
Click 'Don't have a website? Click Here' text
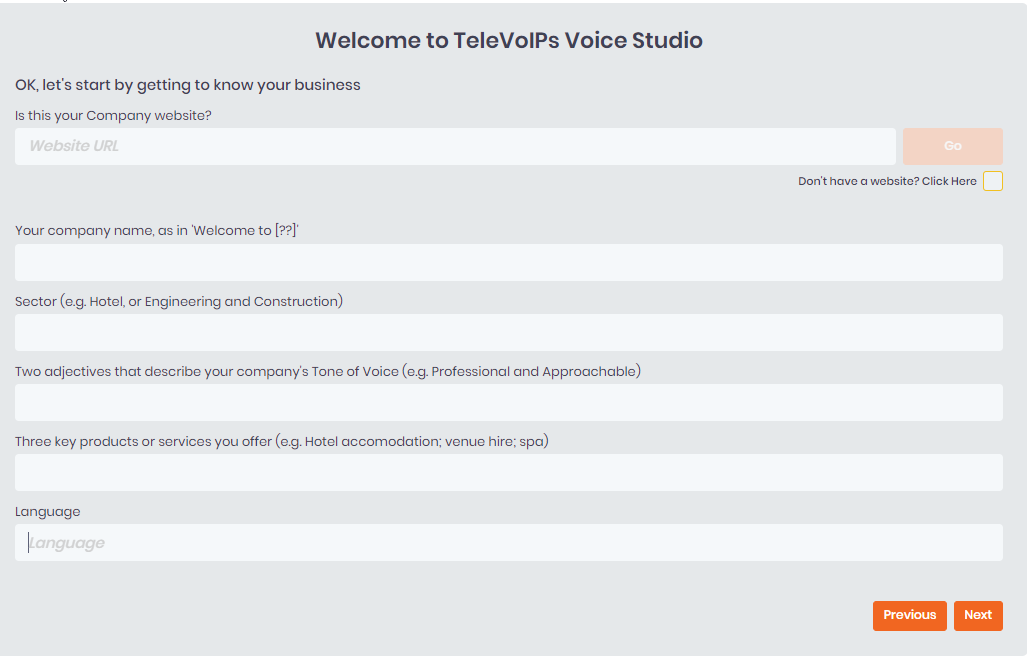click(x=887, y=181)
